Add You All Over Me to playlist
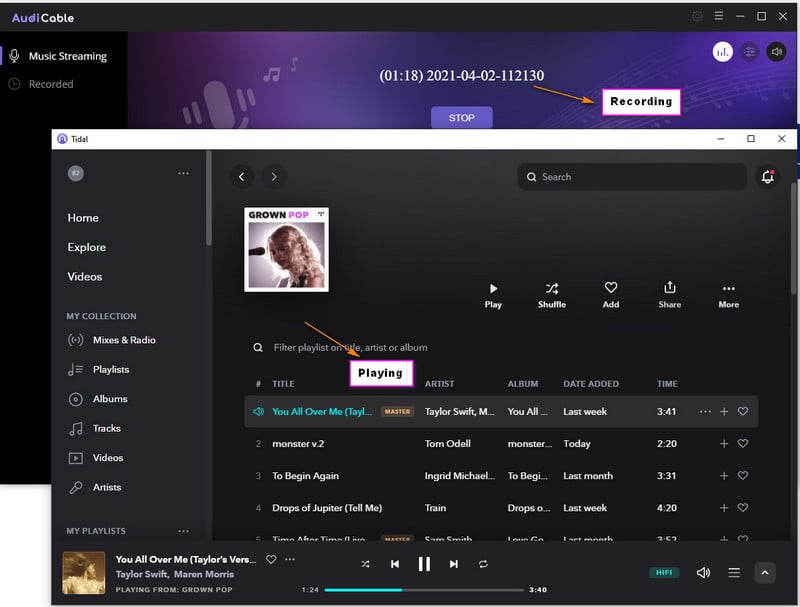800x607 pixels. click(x=723, y=412)
